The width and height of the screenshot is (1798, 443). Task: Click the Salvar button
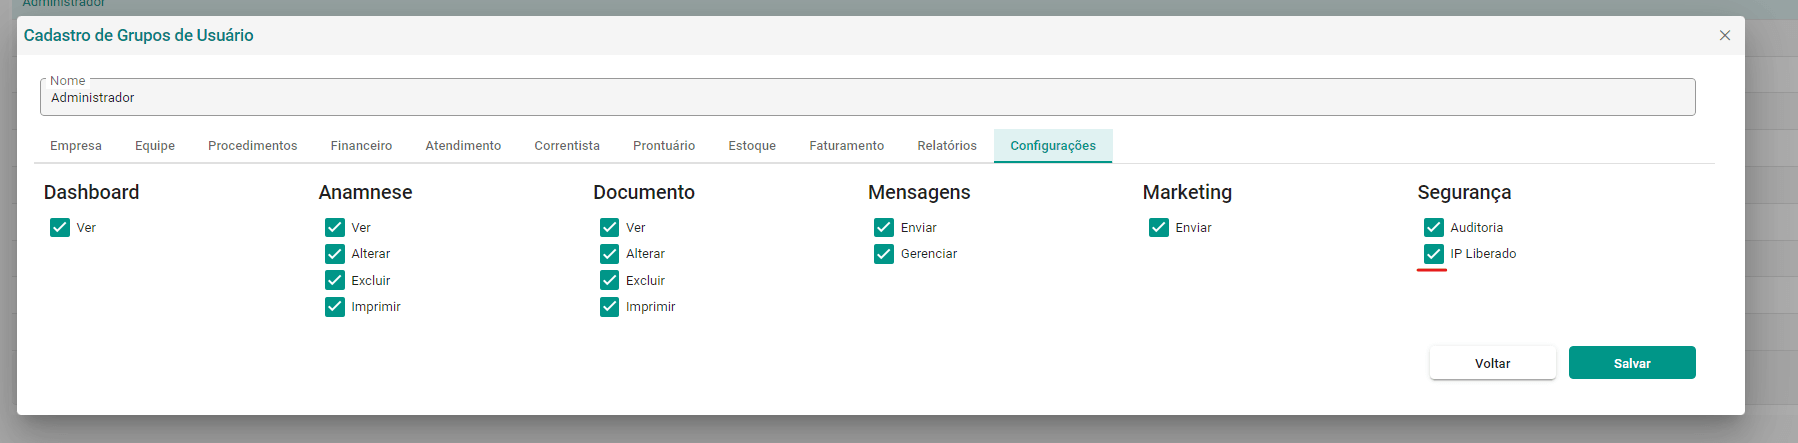pos(1632,363)
